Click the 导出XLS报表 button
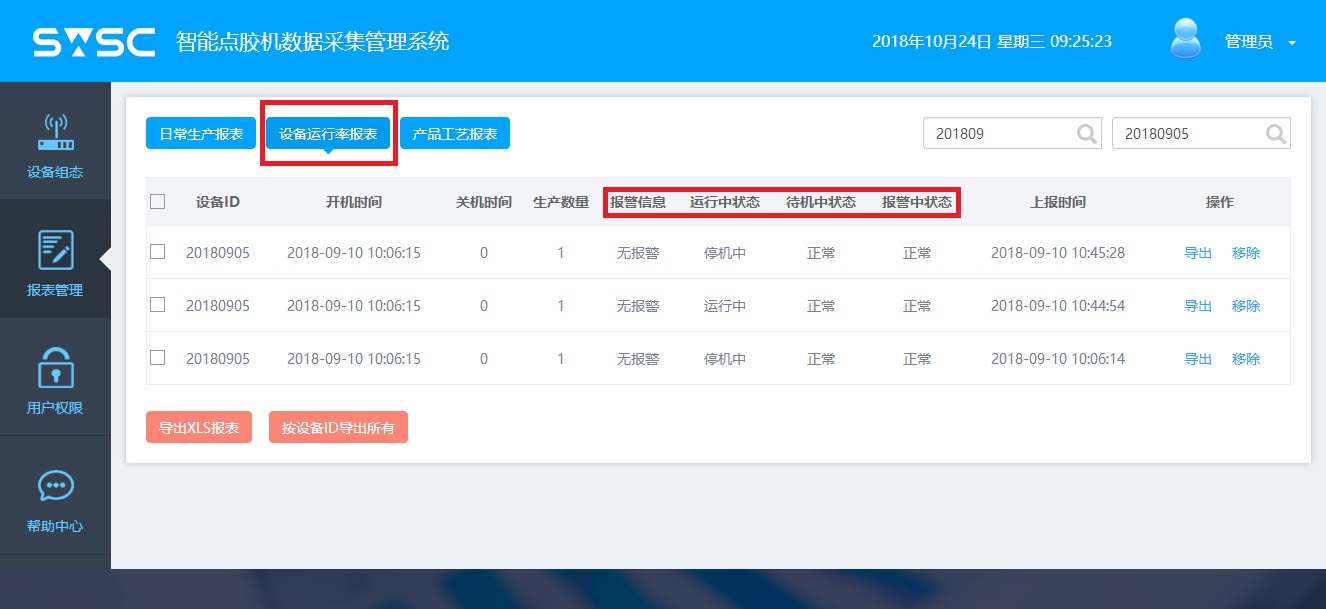Viewport: 1326px width, 609px height. 199,427
